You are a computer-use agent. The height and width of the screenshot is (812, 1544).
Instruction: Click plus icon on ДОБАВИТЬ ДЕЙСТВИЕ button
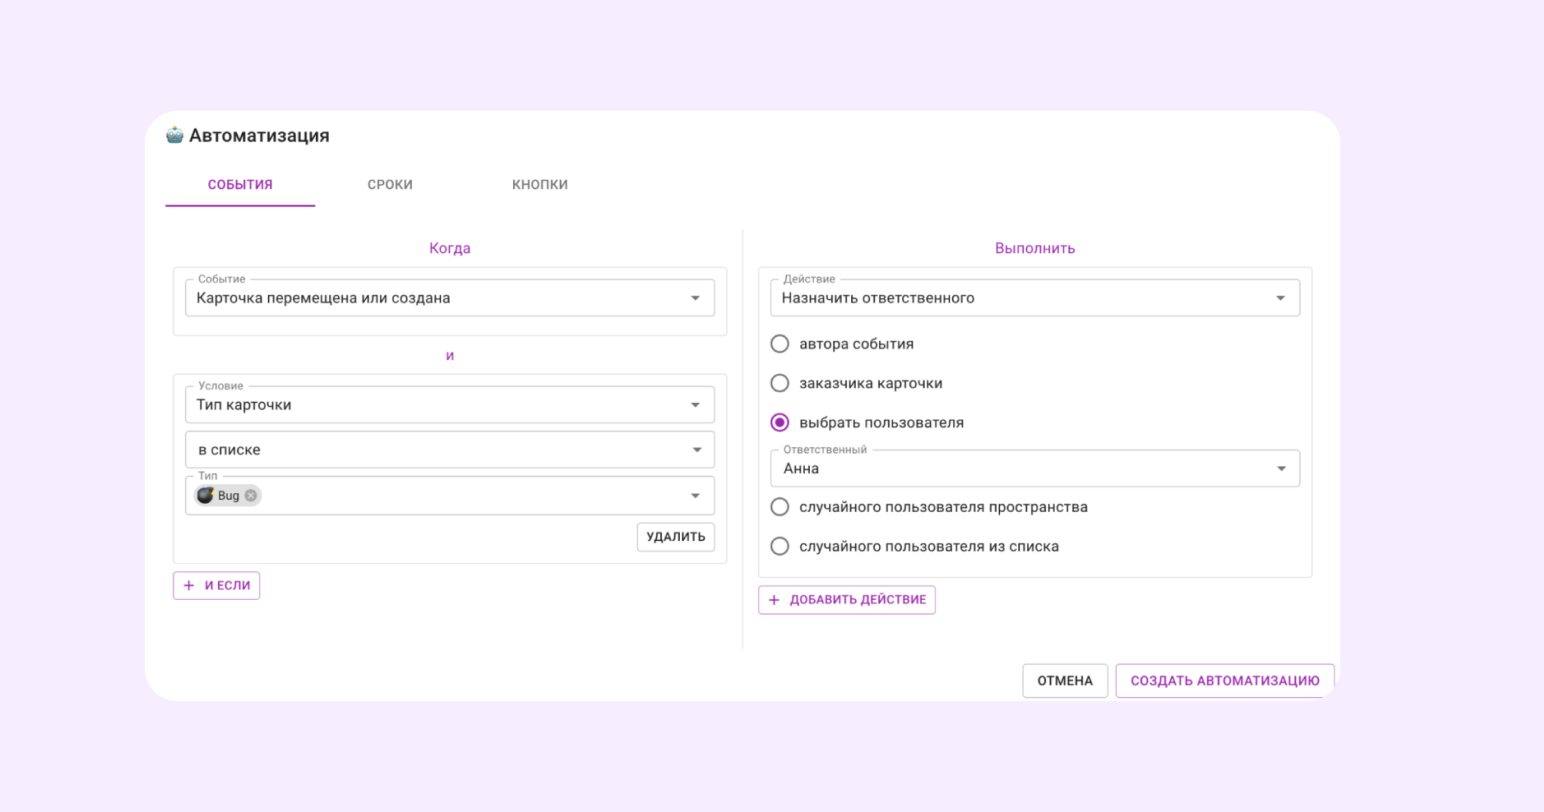(774, 600)
